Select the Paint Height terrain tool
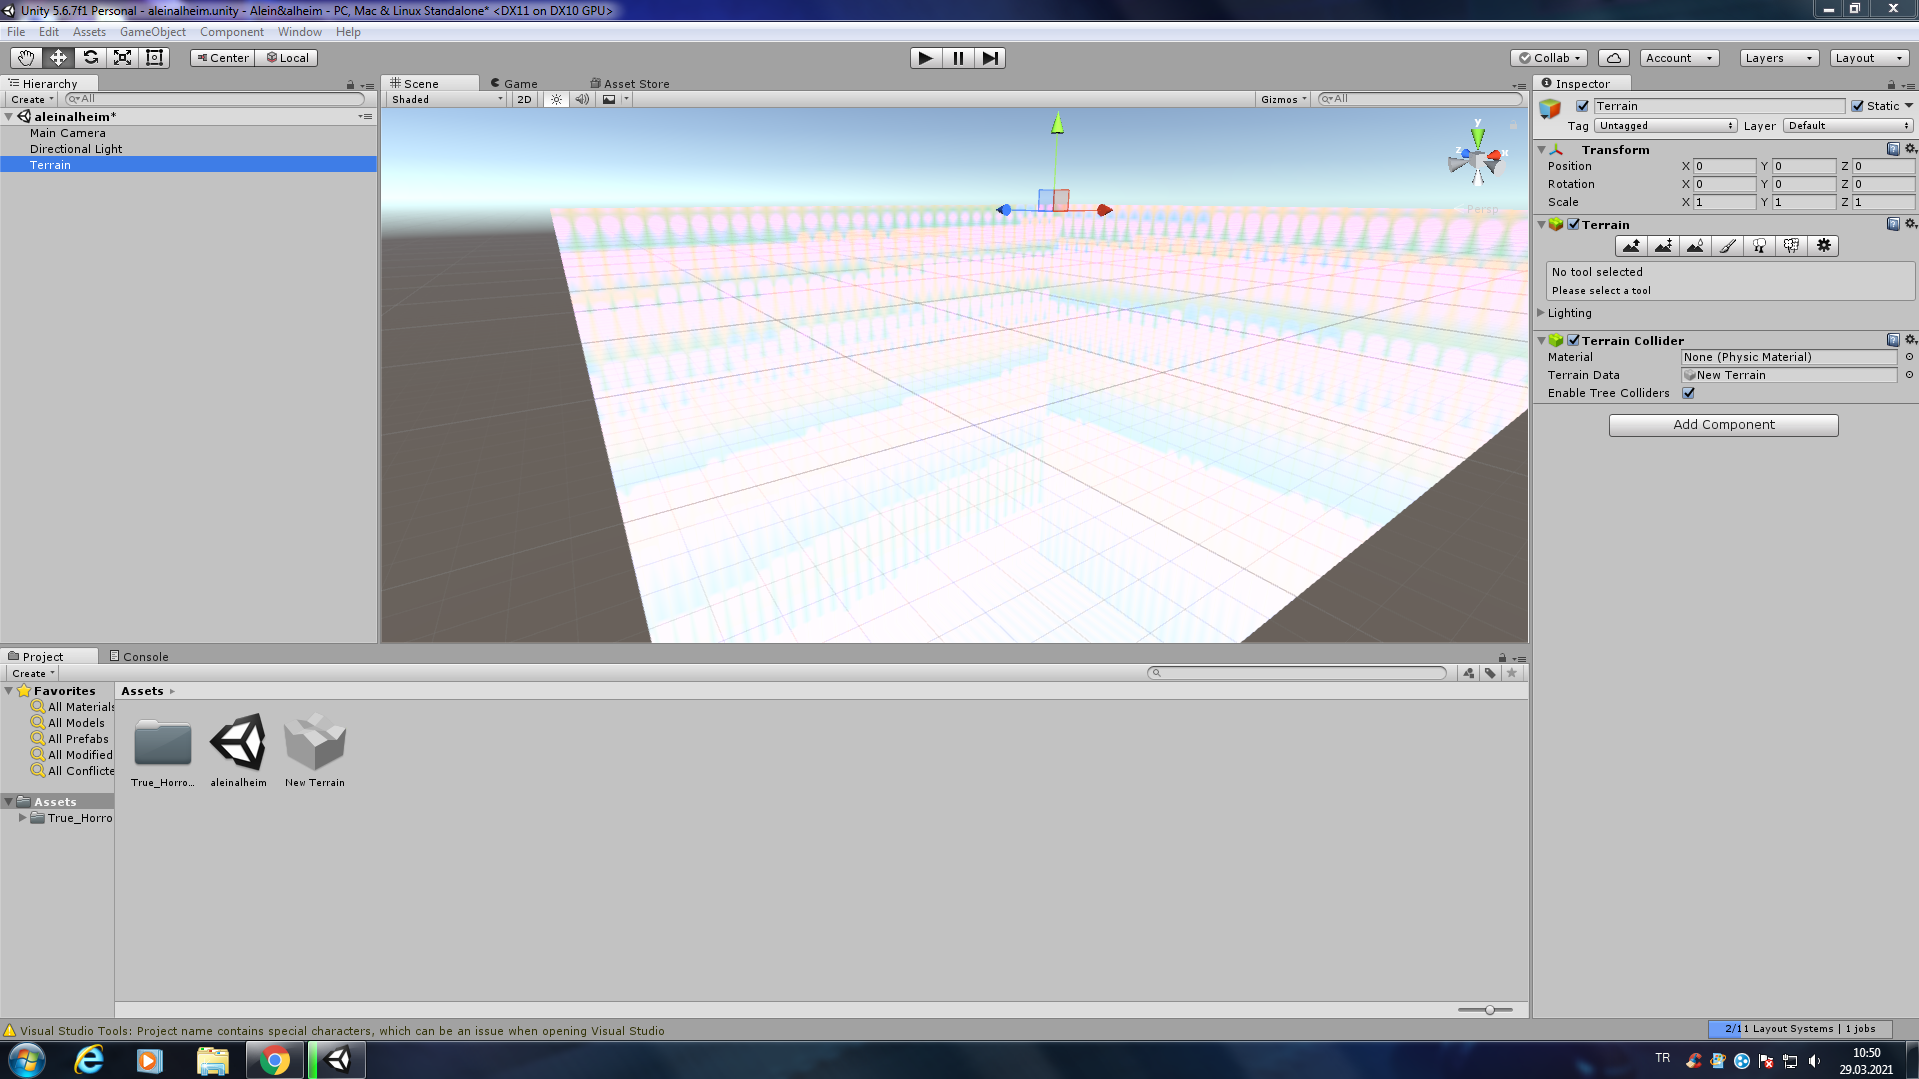This screenshot has height=1079, width=1919. point(1663,246)
